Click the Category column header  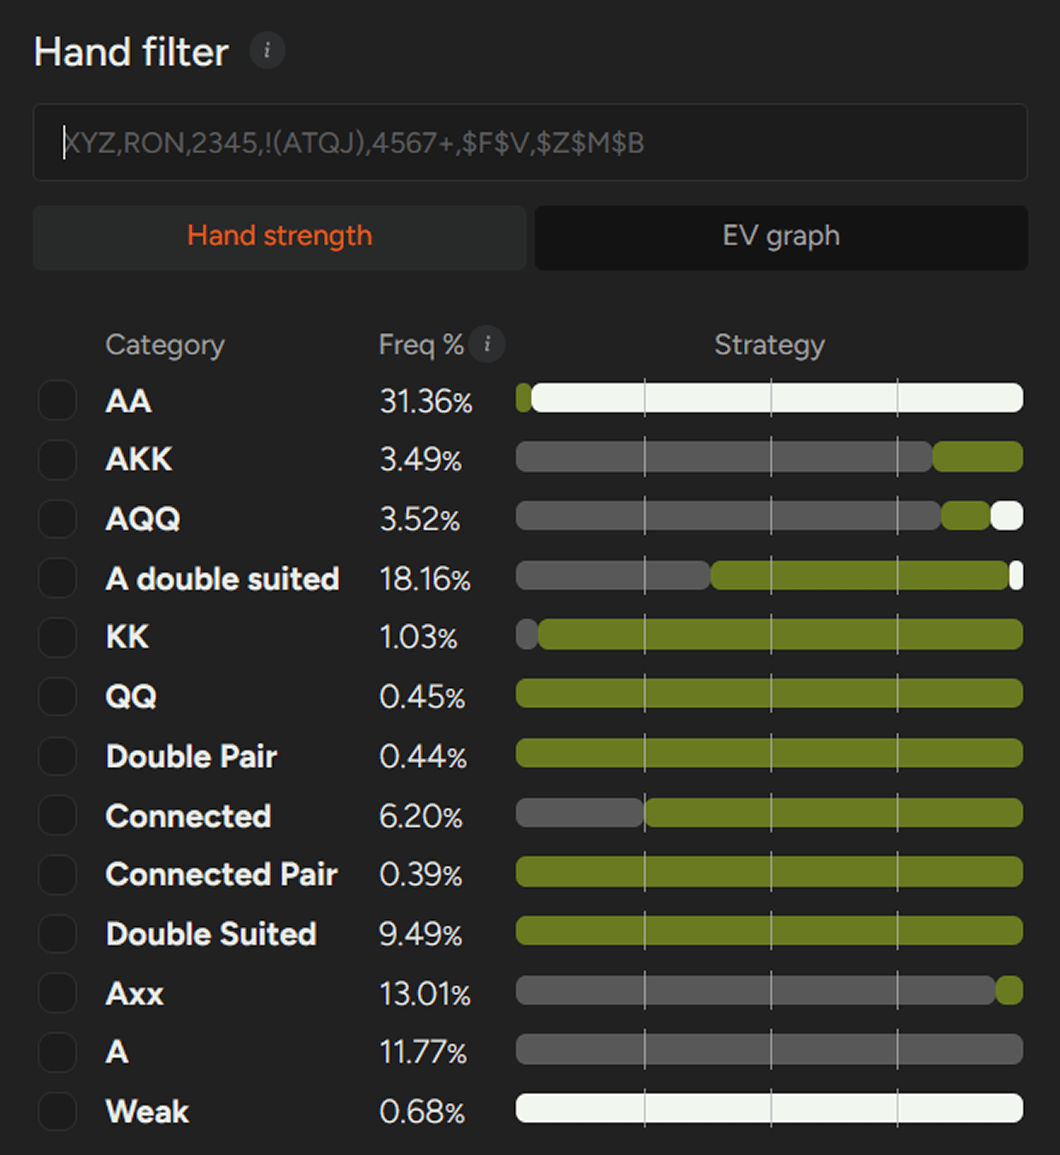165,345
